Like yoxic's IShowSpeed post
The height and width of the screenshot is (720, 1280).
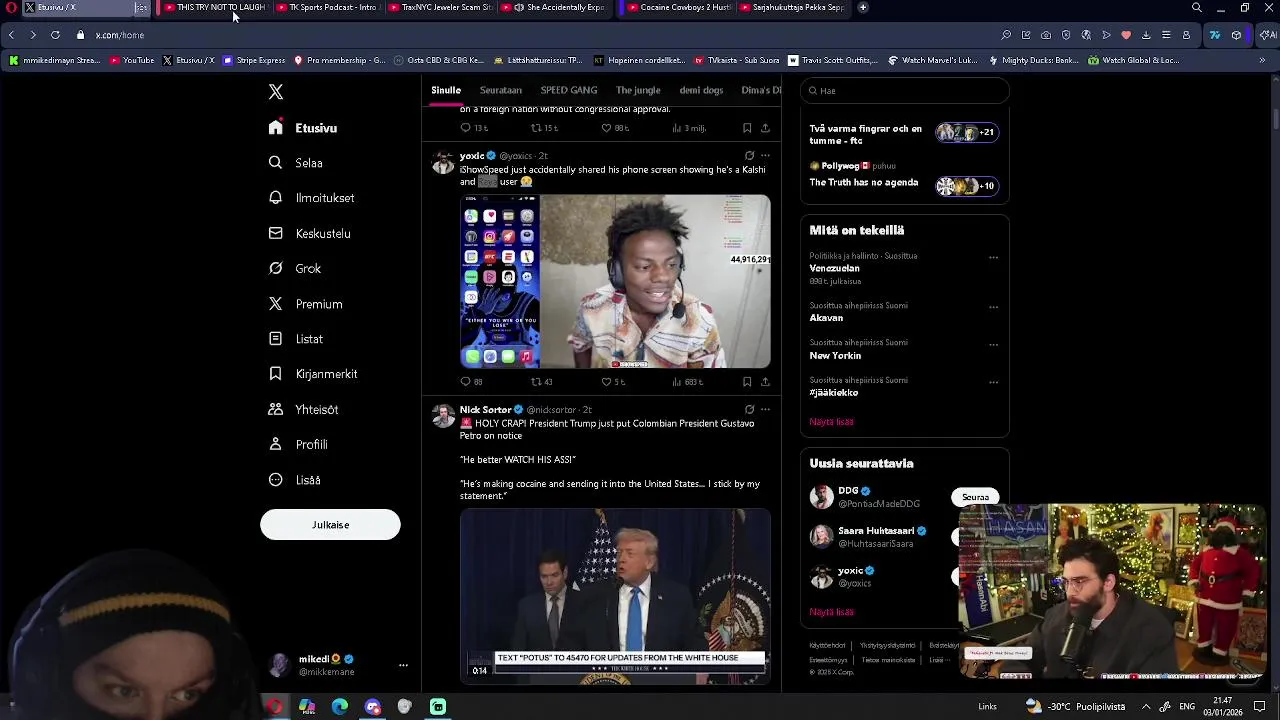coord(613,382)
